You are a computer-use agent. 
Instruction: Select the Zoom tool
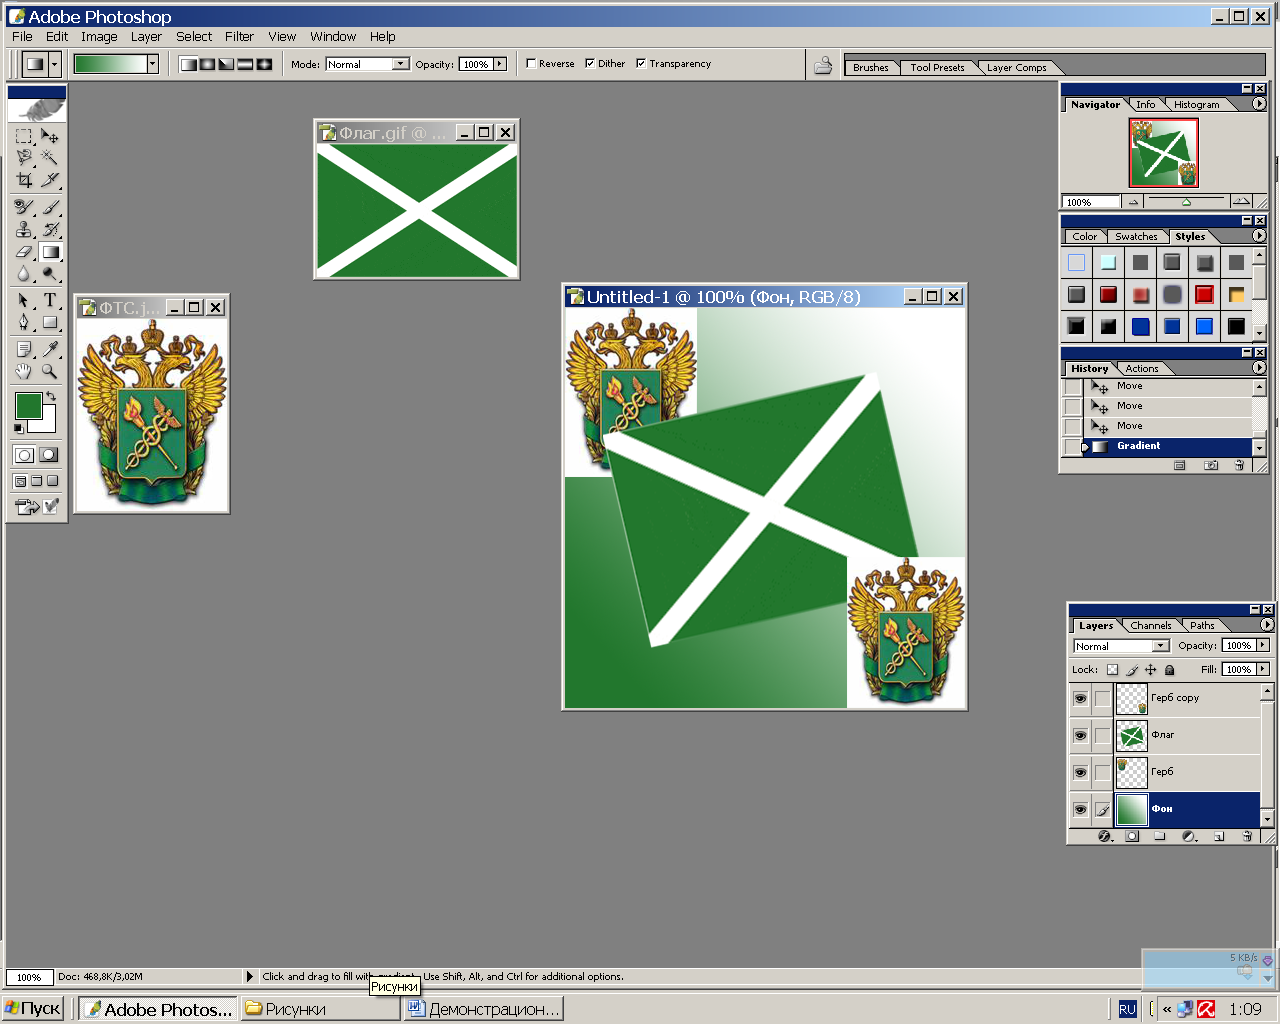(50, 371)
